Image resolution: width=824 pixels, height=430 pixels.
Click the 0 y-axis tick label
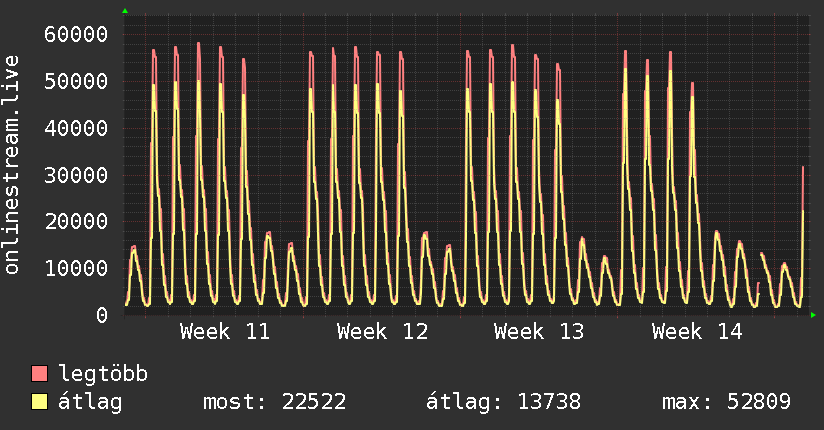click(102, 315)
